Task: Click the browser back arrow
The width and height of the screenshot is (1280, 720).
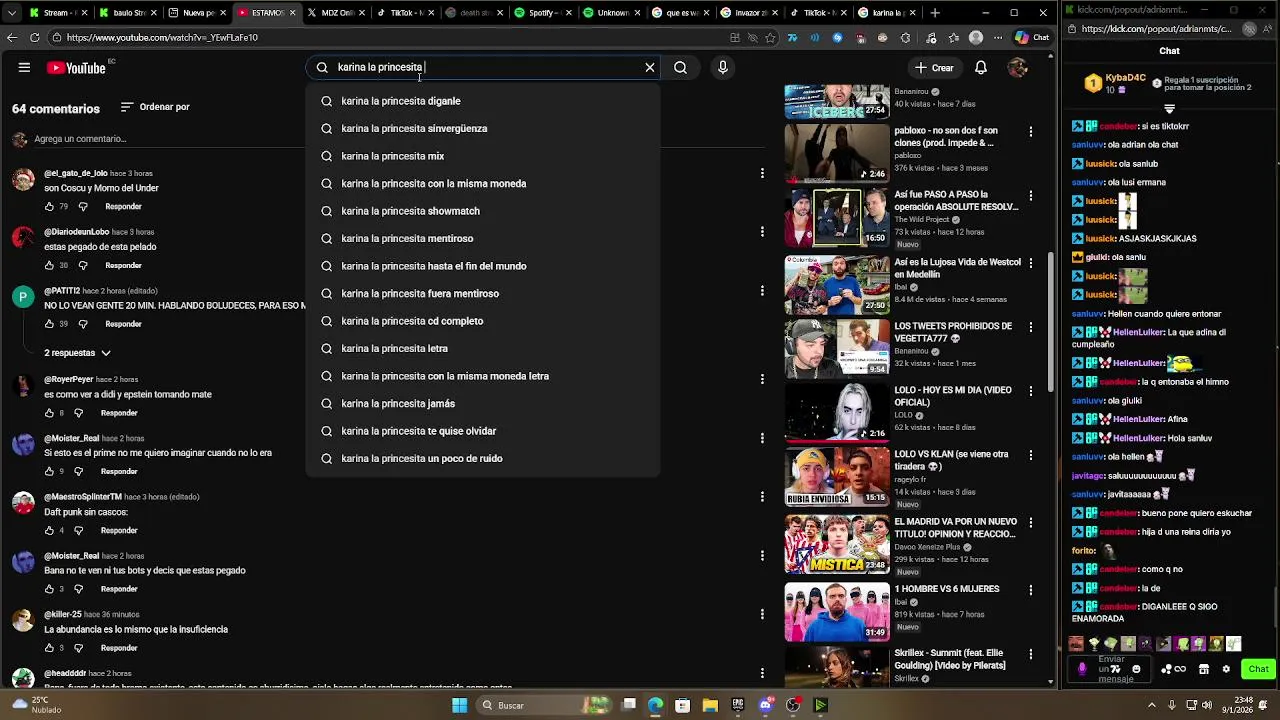Action: [11, 38]
